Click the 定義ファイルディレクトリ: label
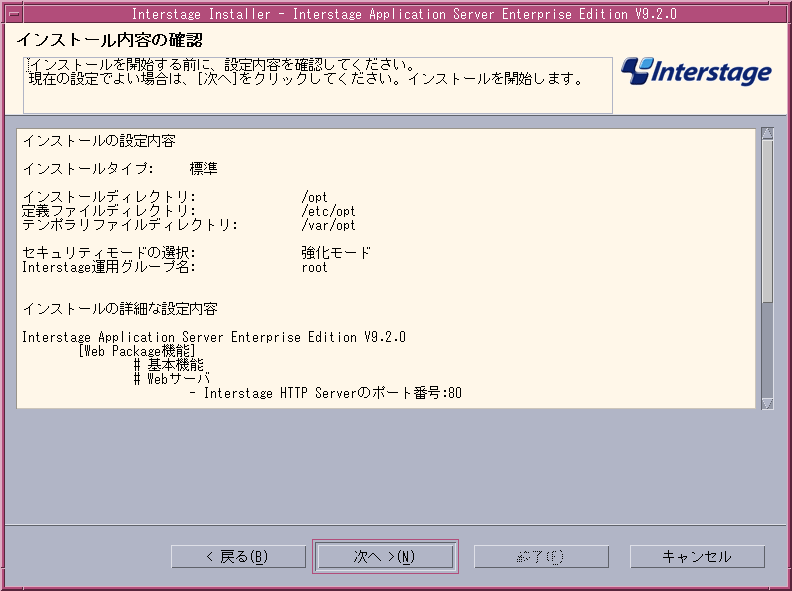This screenshot has width=792, height=591. (109, 211)
